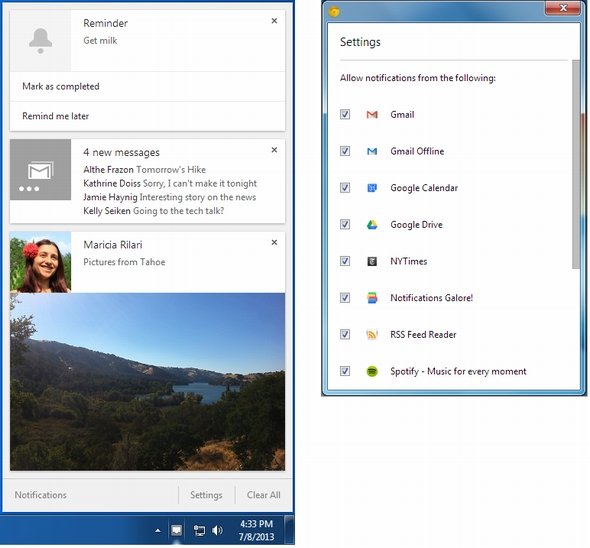The width and height of the screenshot is (590, 548).
Task: Open Settings in notification center footer
Action: [206, 495]
